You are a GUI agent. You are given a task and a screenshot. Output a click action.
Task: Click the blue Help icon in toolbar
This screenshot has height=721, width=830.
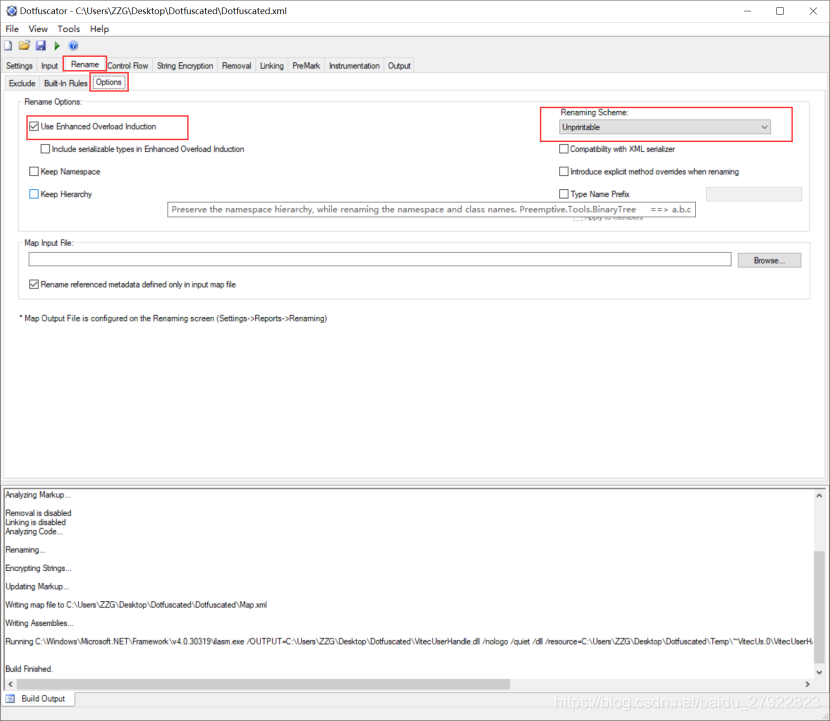pos(74,46)
